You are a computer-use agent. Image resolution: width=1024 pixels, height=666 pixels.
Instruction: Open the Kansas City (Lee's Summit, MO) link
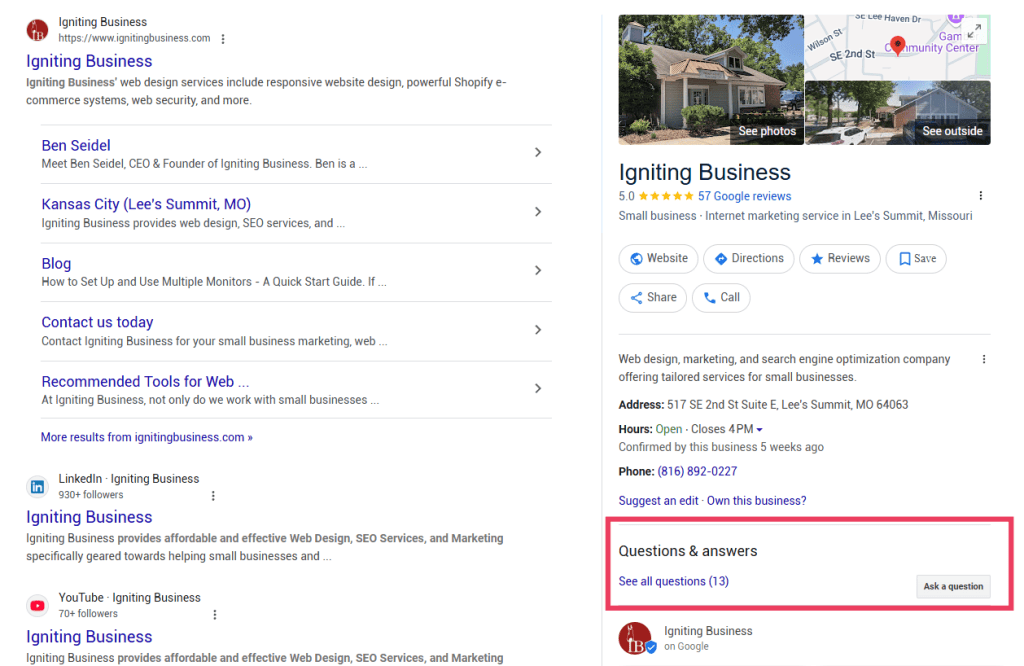pyautogui.click(x=146, y=204)
